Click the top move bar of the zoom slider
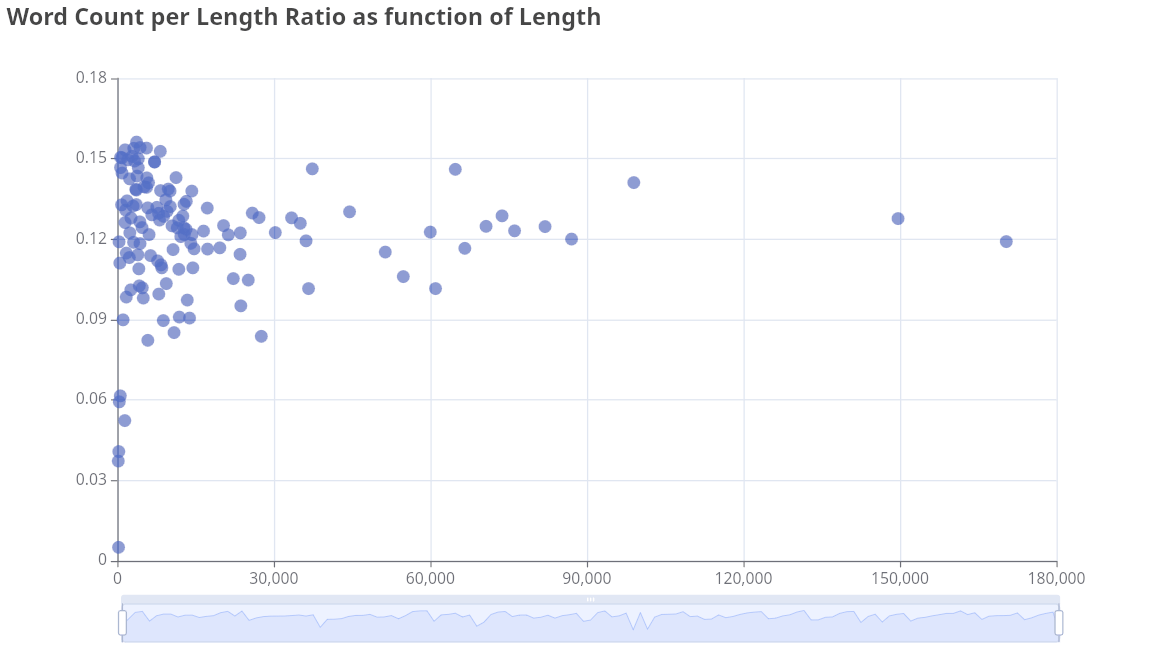 click(x=590, y=599)
